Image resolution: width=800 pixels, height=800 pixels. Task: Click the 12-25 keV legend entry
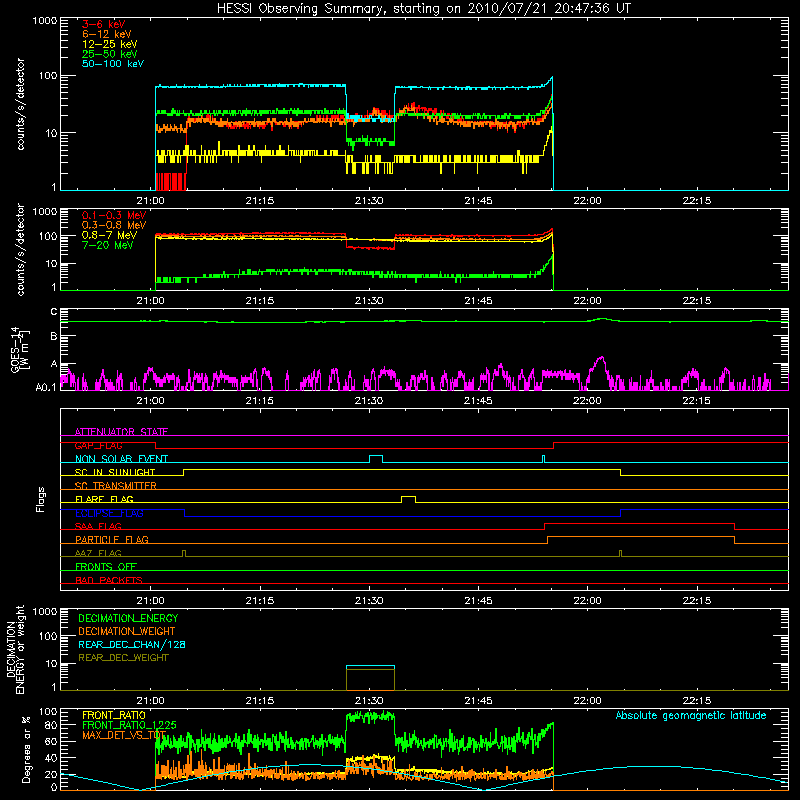point(109,44)
